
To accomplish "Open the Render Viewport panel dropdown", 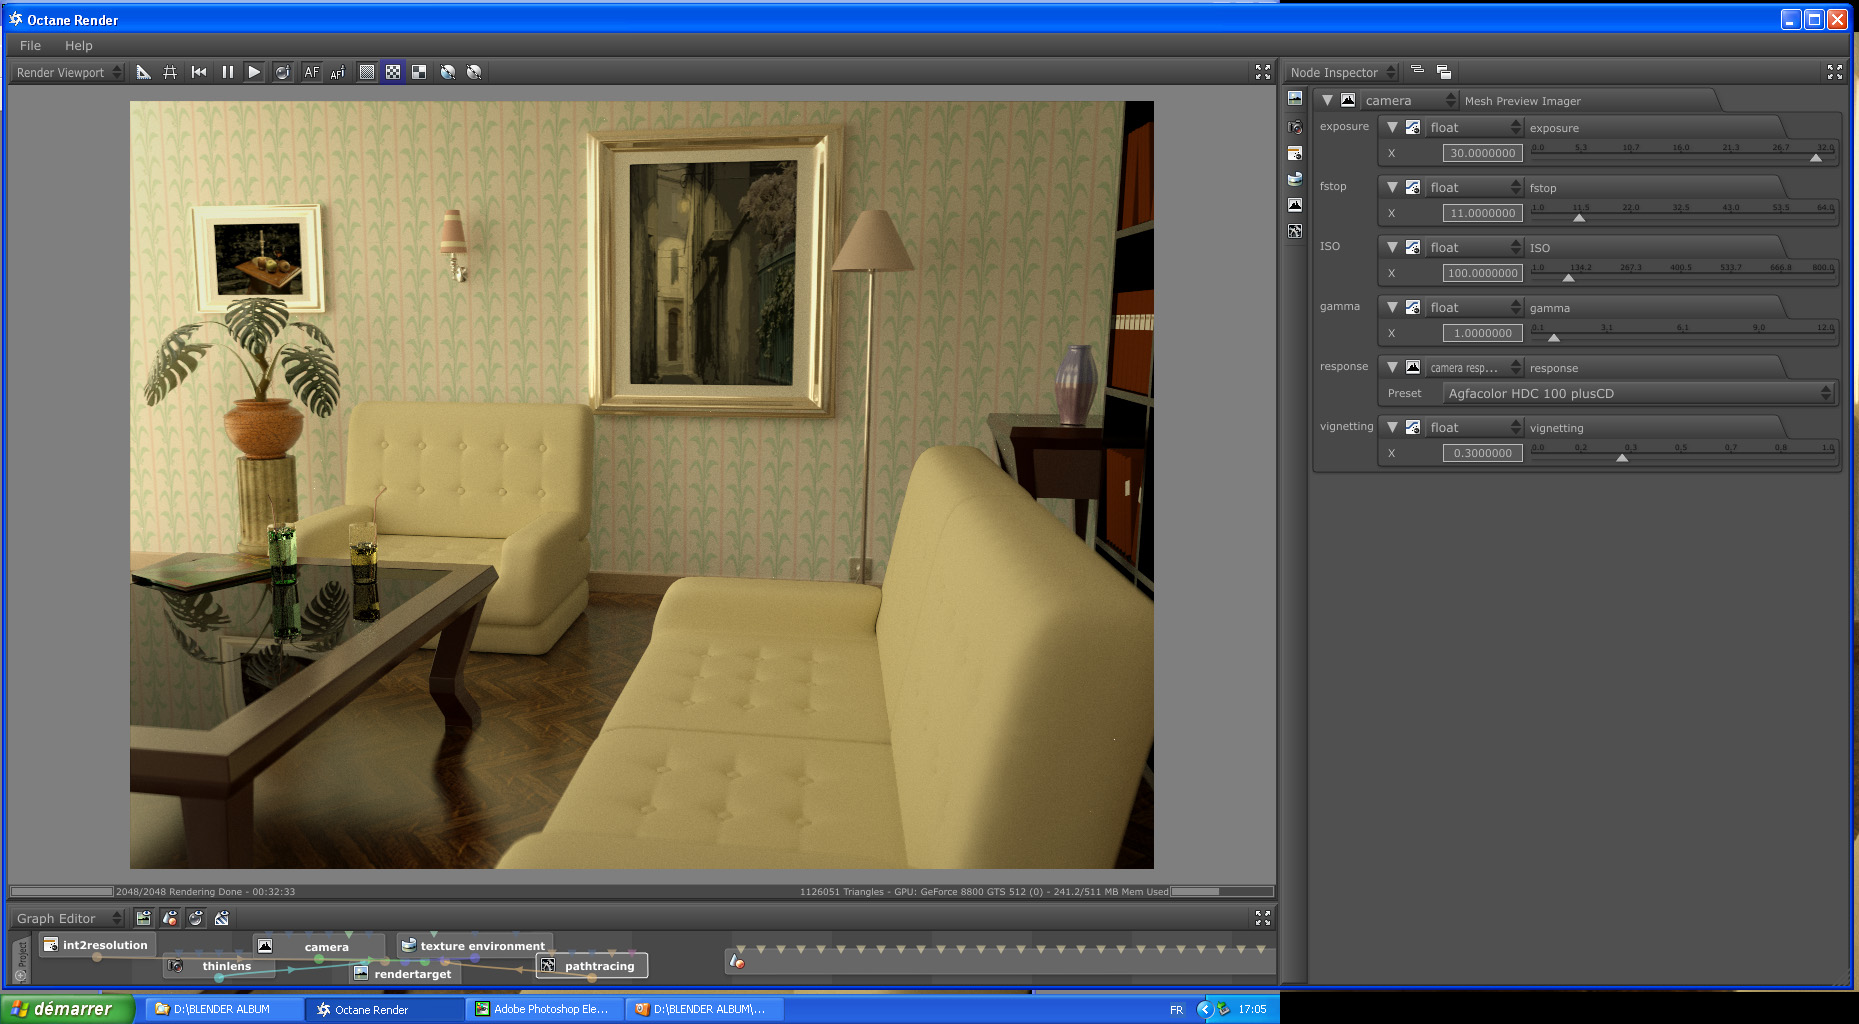I will click(68, 72).
